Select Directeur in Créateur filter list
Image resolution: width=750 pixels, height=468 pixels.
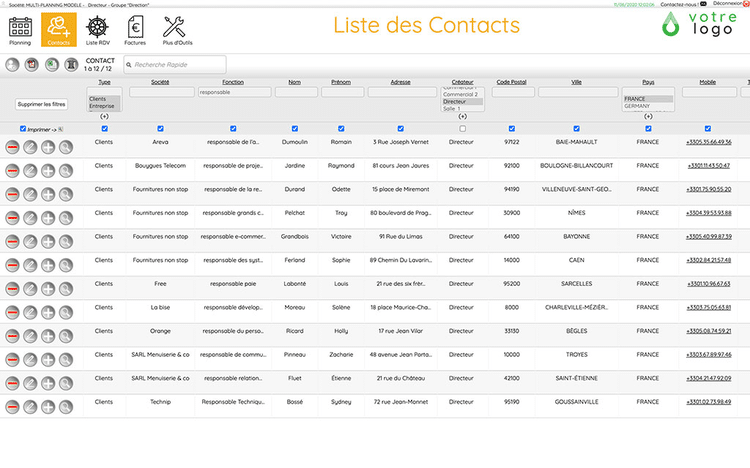(462, 102)
